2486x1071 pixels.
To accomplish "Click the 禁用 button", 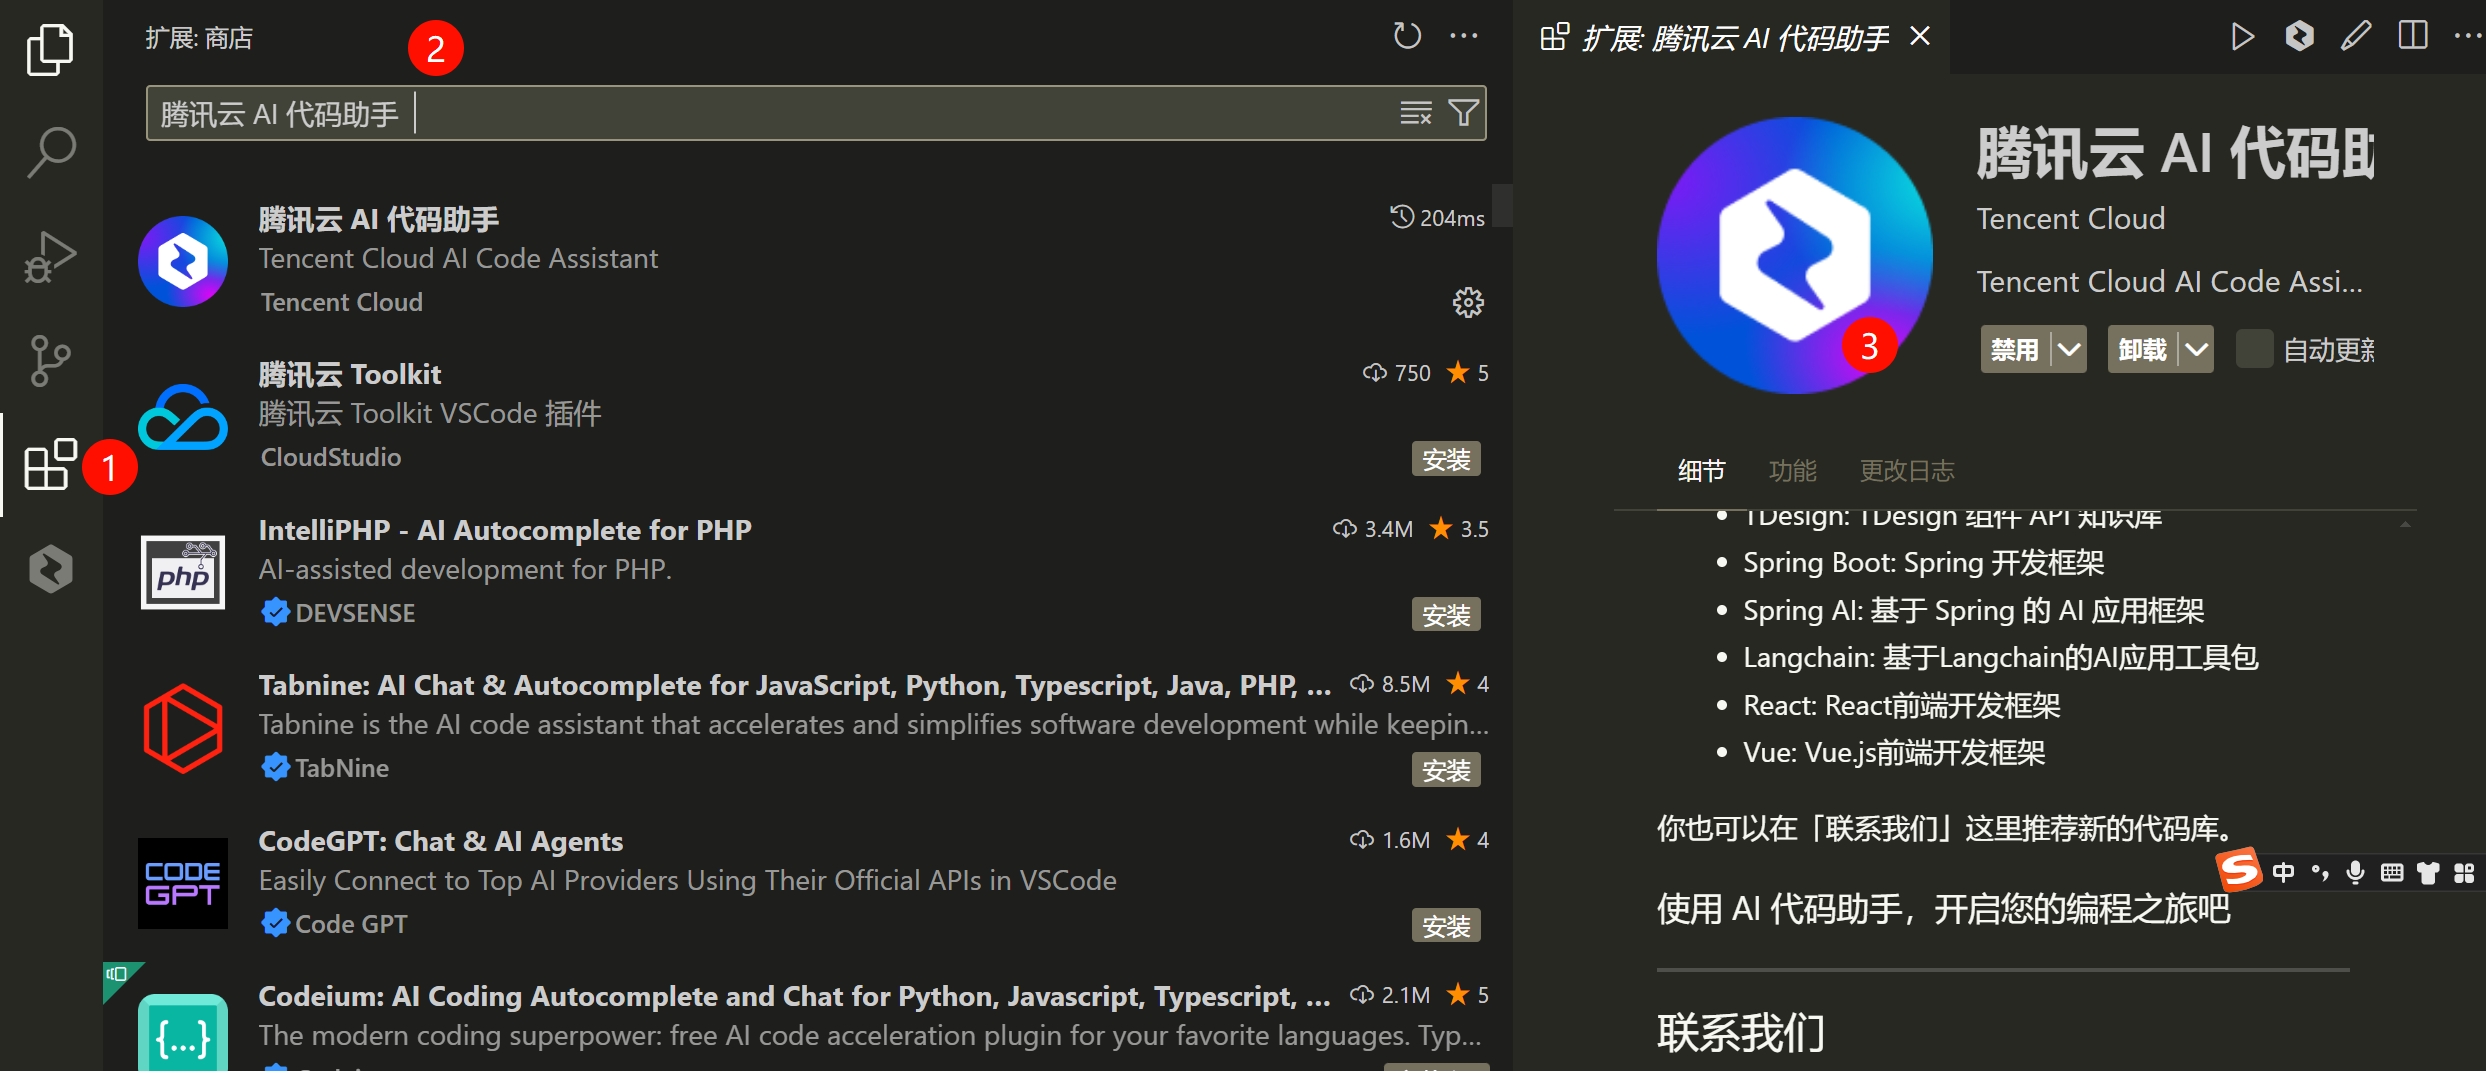I will tap(2015, 349).
